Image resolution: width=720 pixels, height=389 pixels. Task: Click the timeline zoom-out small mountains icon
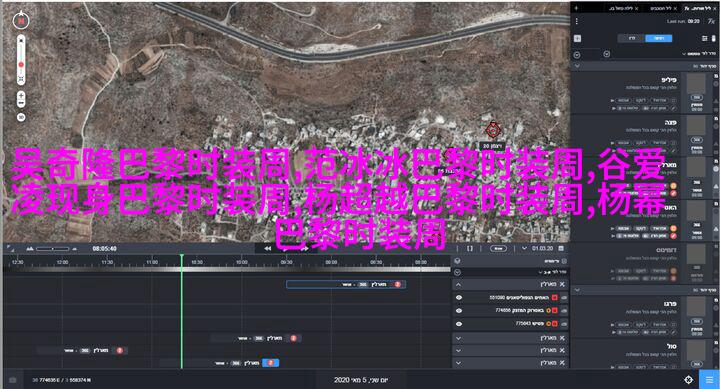pyautogui.click(x=30, y=248)
